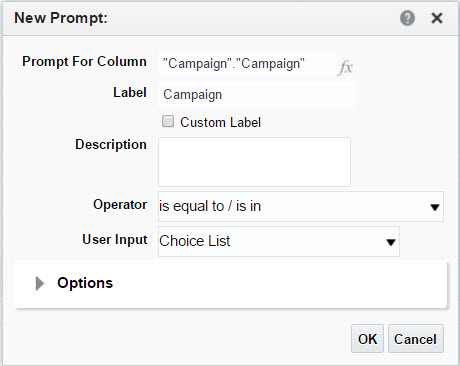Screen dimensions: 460x366
Task: Click the fx Edit Formula icon
Action: (345, 68)
